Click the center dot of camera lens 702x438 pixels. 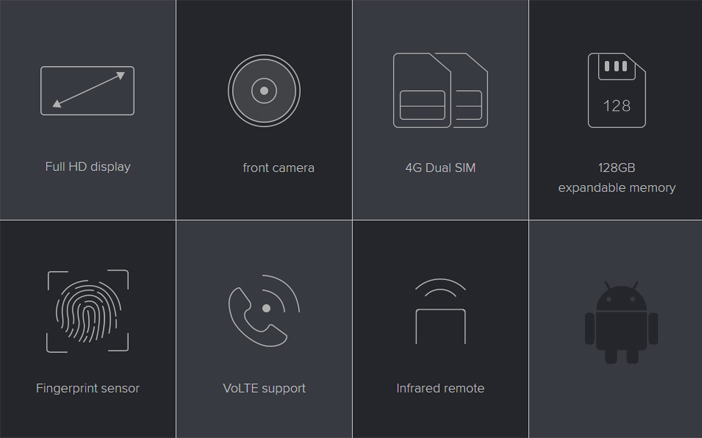pos(264,91)
